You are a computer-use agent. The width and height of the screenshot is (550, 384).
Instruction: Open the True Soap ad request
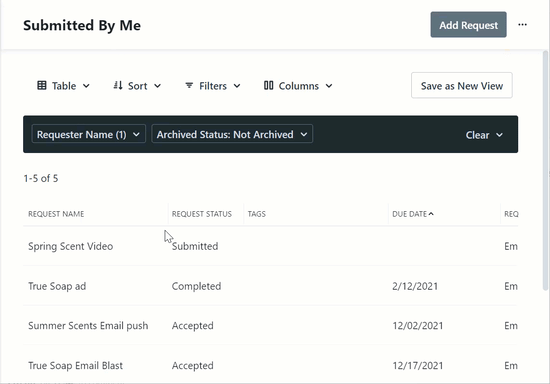point(57,286)
